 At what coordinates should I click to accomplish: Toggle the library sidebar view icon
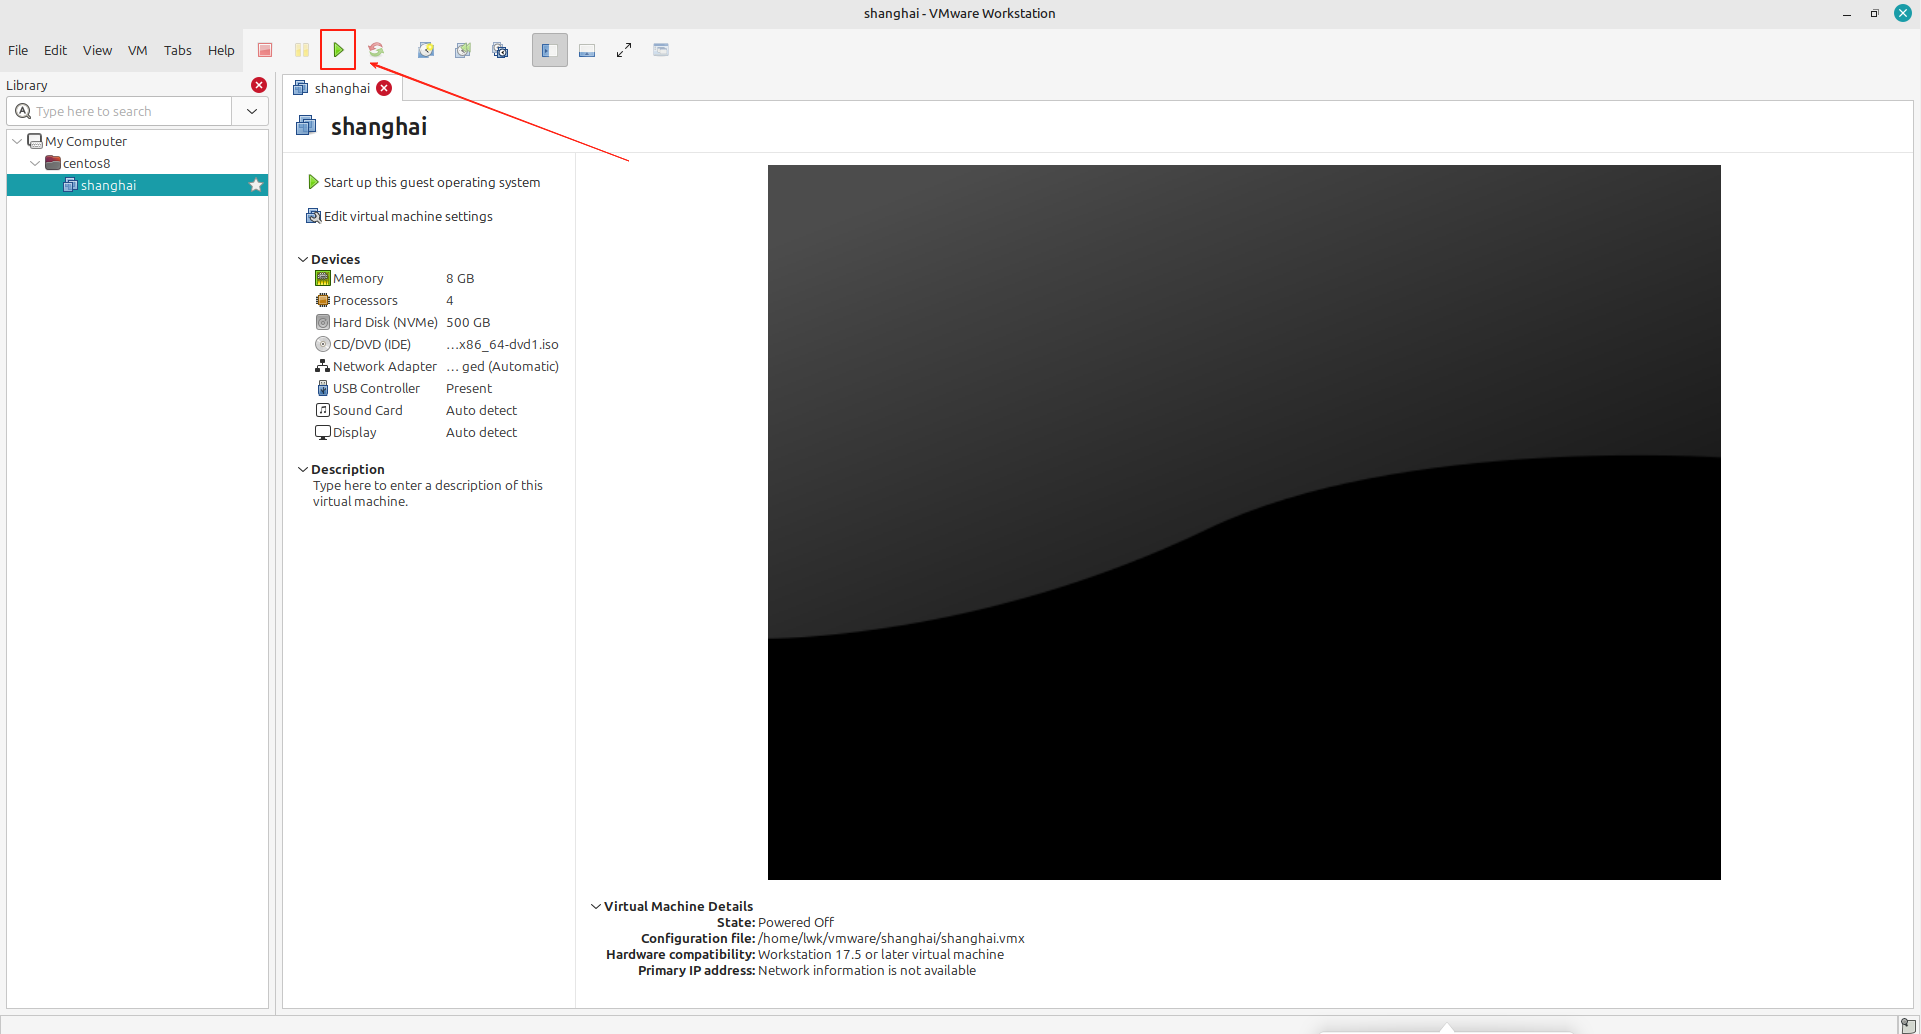pyautogui.click(x=550, y=50)
